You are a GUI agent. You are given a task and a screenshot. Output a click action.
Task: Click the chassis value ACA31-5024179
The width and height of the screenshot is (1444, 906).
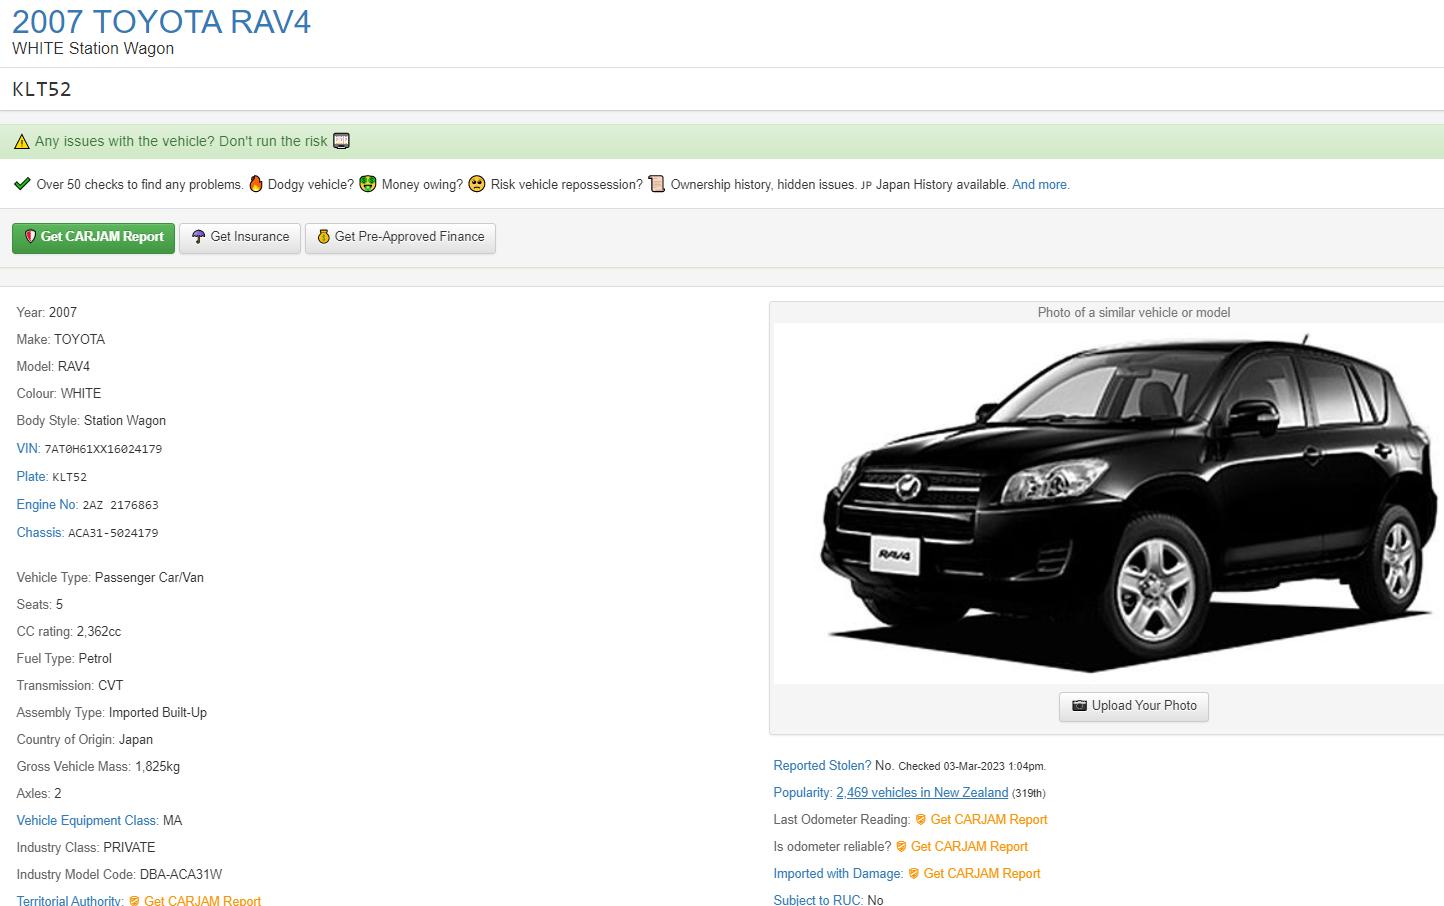click(x=113, y=534)
